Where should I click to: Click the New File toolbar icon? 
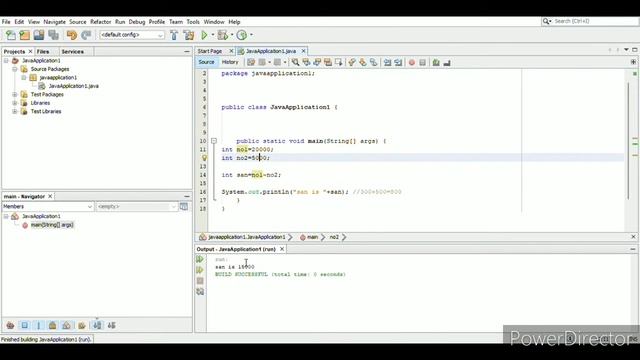11,35
